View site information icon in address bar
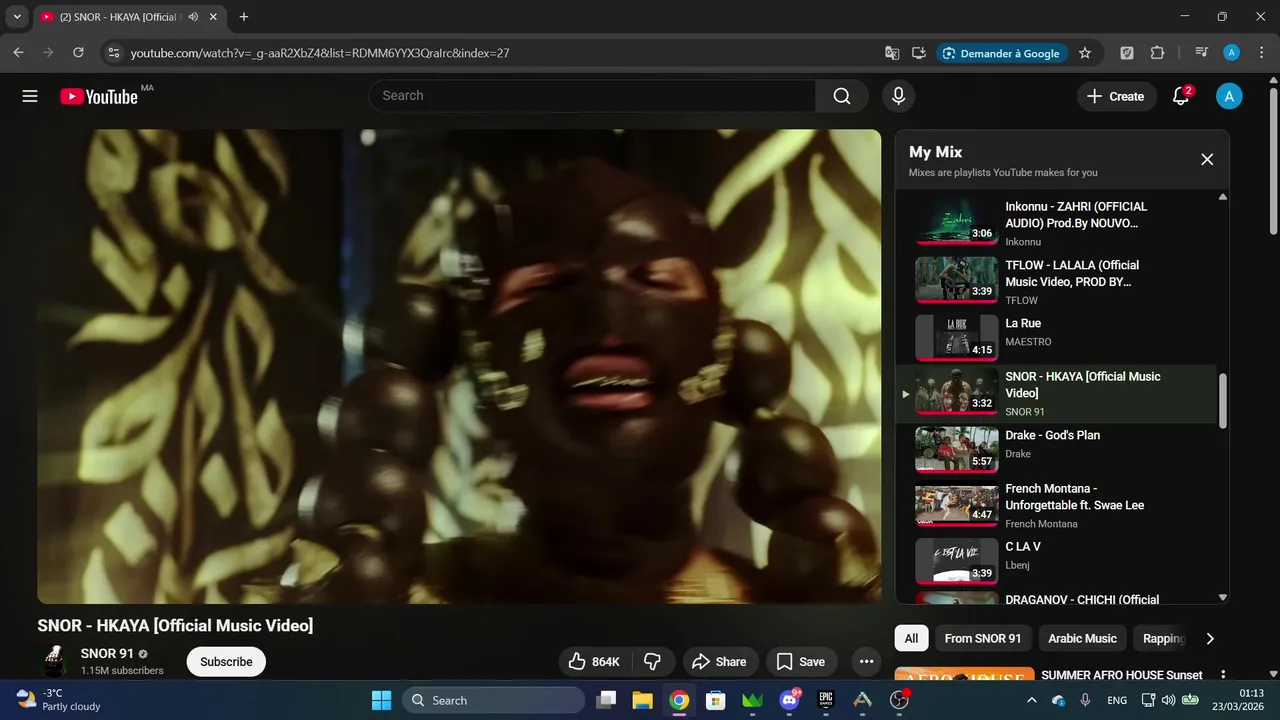The width and height of the screenshot is (1280, 720). 113,53
